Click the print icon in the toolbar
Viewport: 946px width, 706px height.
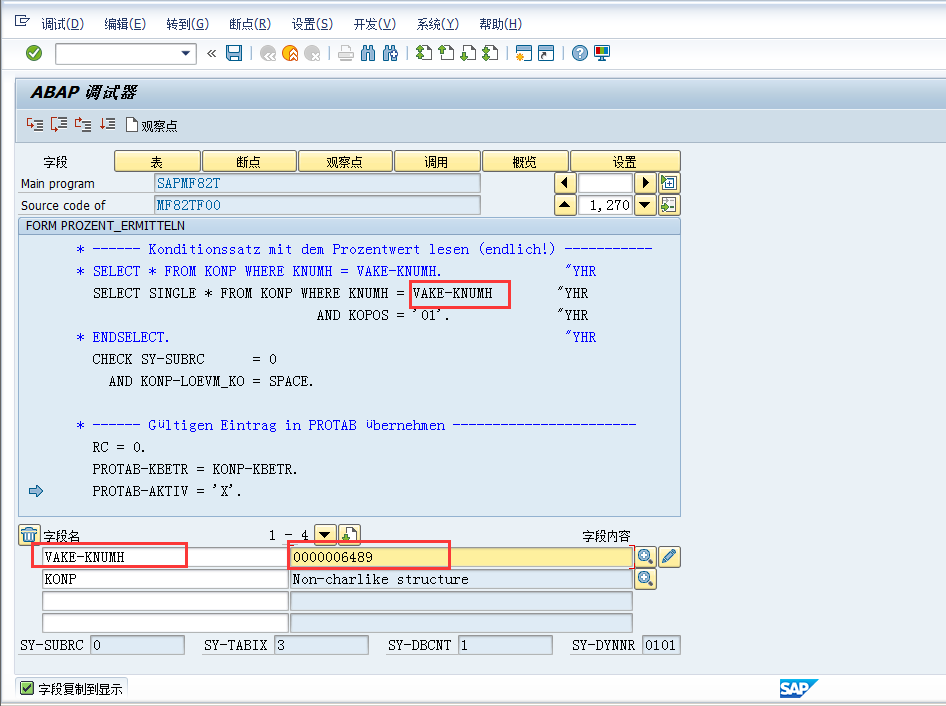345,55
